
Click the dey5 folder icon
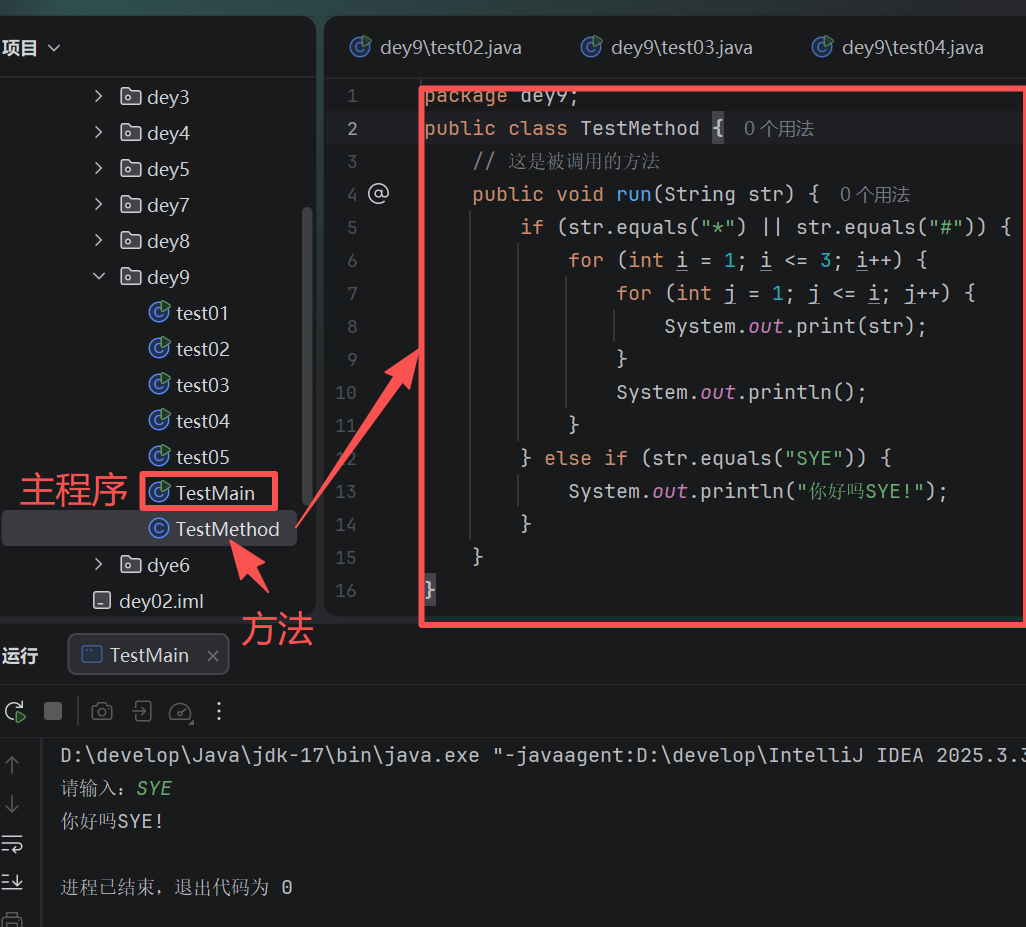(x=131, y=169)
